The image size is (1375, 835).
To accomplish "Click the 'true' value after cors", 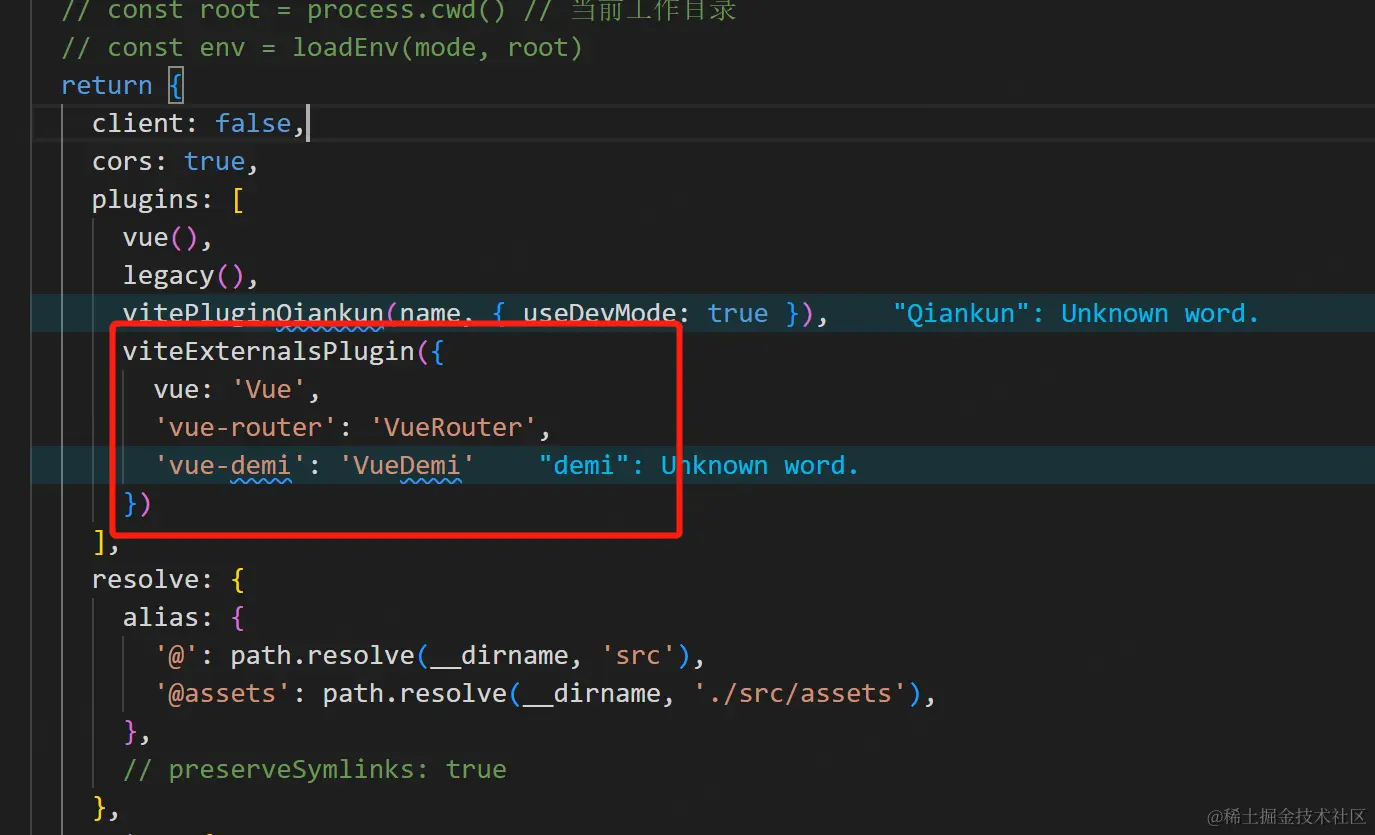I will [214, 161].
